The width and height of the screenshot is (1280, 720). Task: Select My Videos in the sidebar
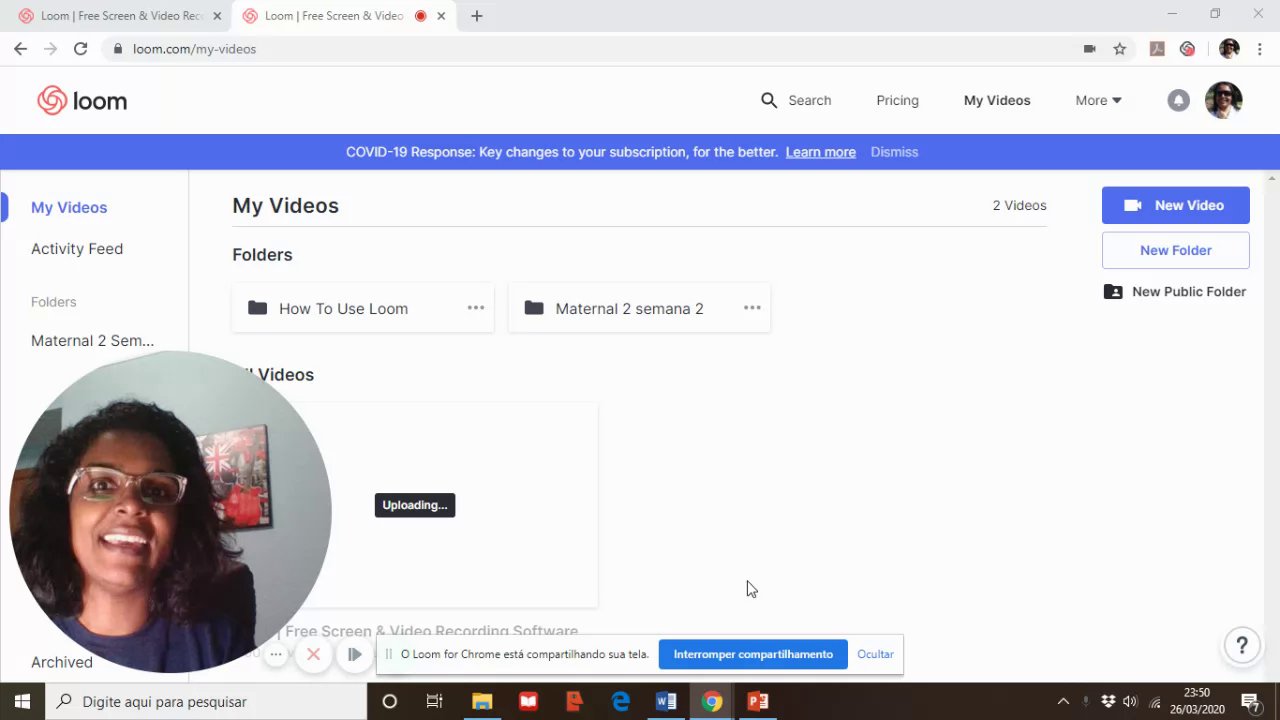click(x=69, y=207)
